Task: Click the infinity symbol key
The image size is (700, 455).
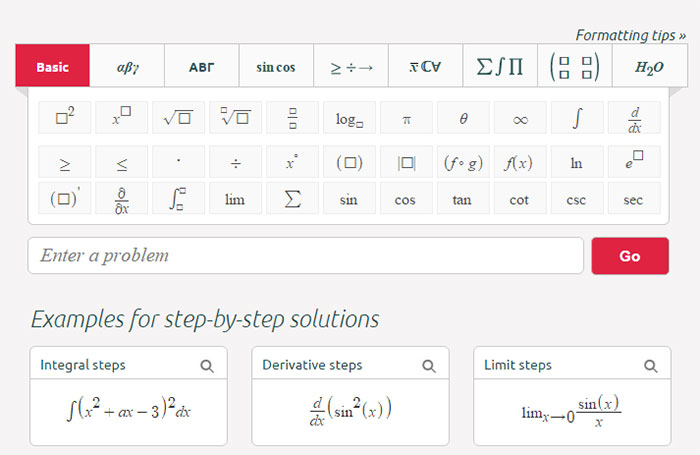Action: [520, 117]
